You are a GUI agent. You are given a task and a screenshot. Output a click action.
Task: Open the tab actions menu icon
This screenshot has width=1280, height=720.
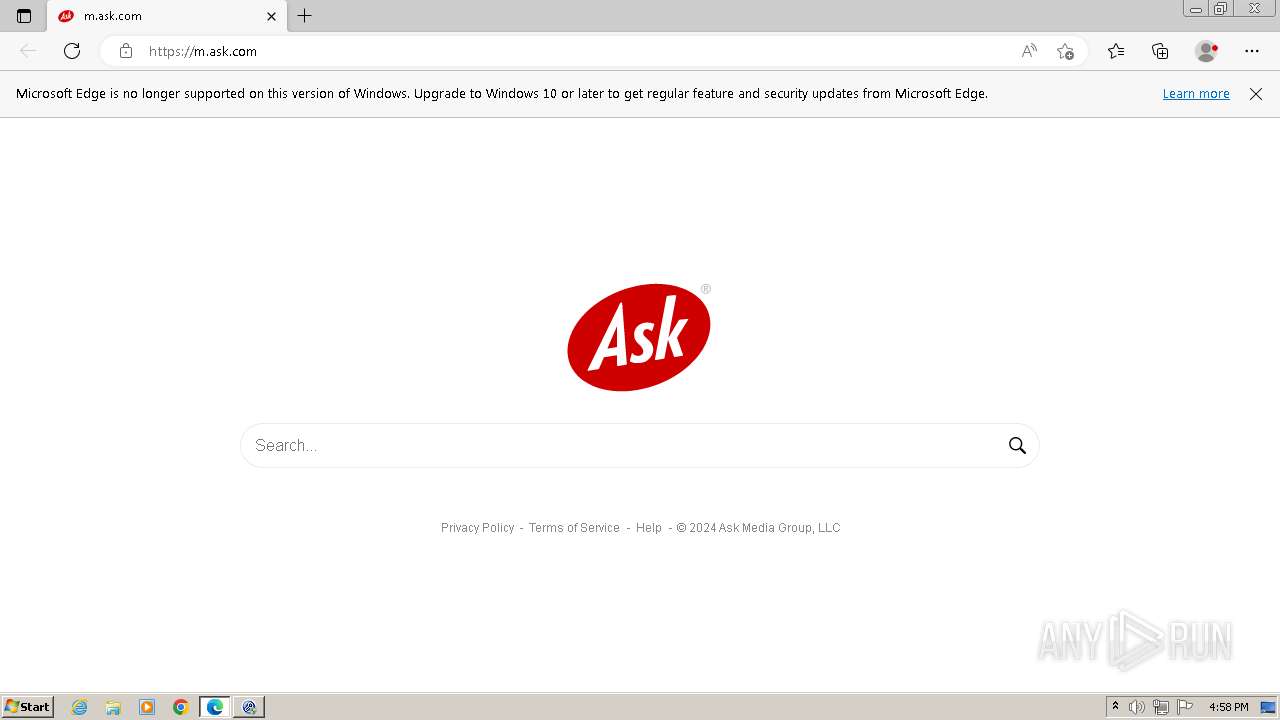pyautogui.click(x=24, y=16)
